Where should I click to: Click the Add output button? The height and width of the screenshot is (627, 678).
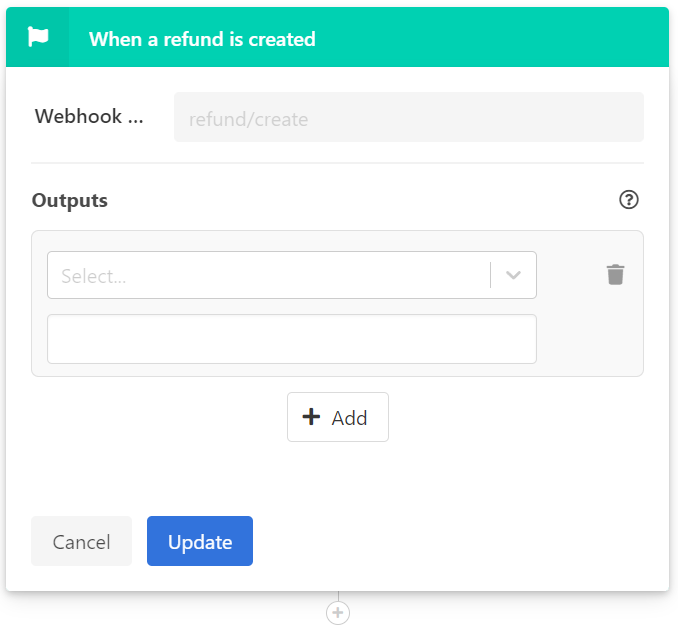(x=338, y=417)
